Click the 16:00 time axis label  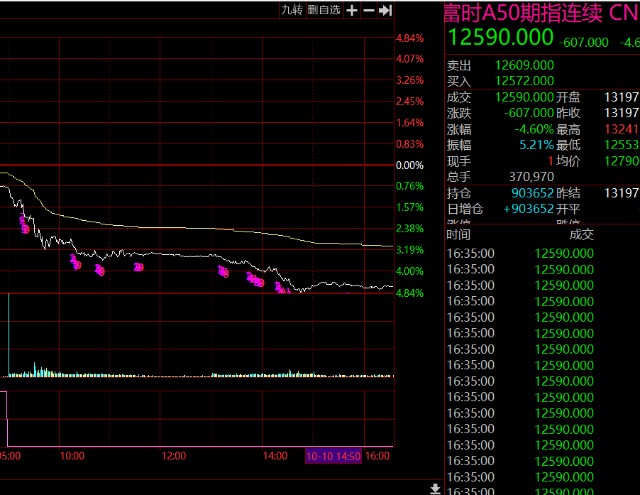click(377, 456)
